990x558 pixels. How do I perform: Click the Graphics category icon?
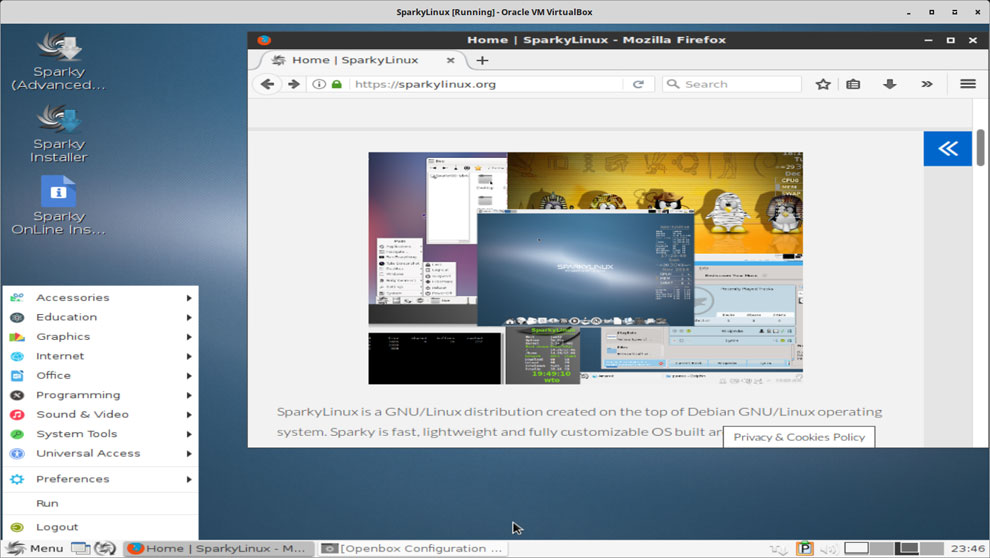coord(17,336)
